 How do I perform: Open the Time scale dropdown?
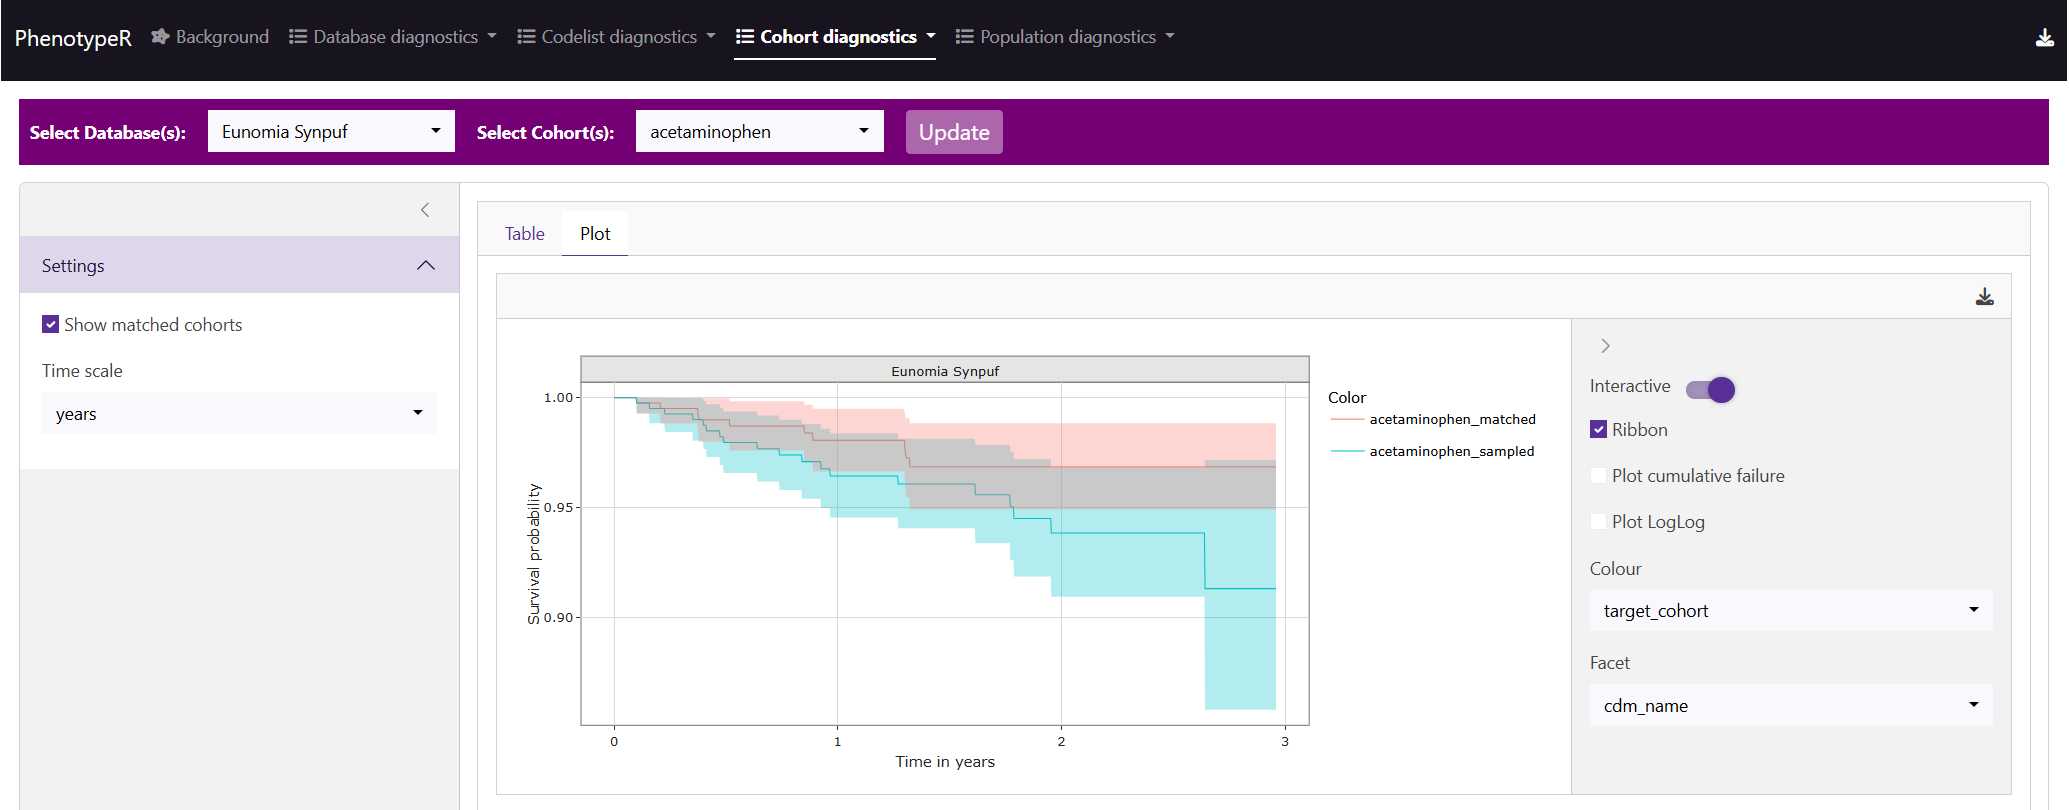239,414
